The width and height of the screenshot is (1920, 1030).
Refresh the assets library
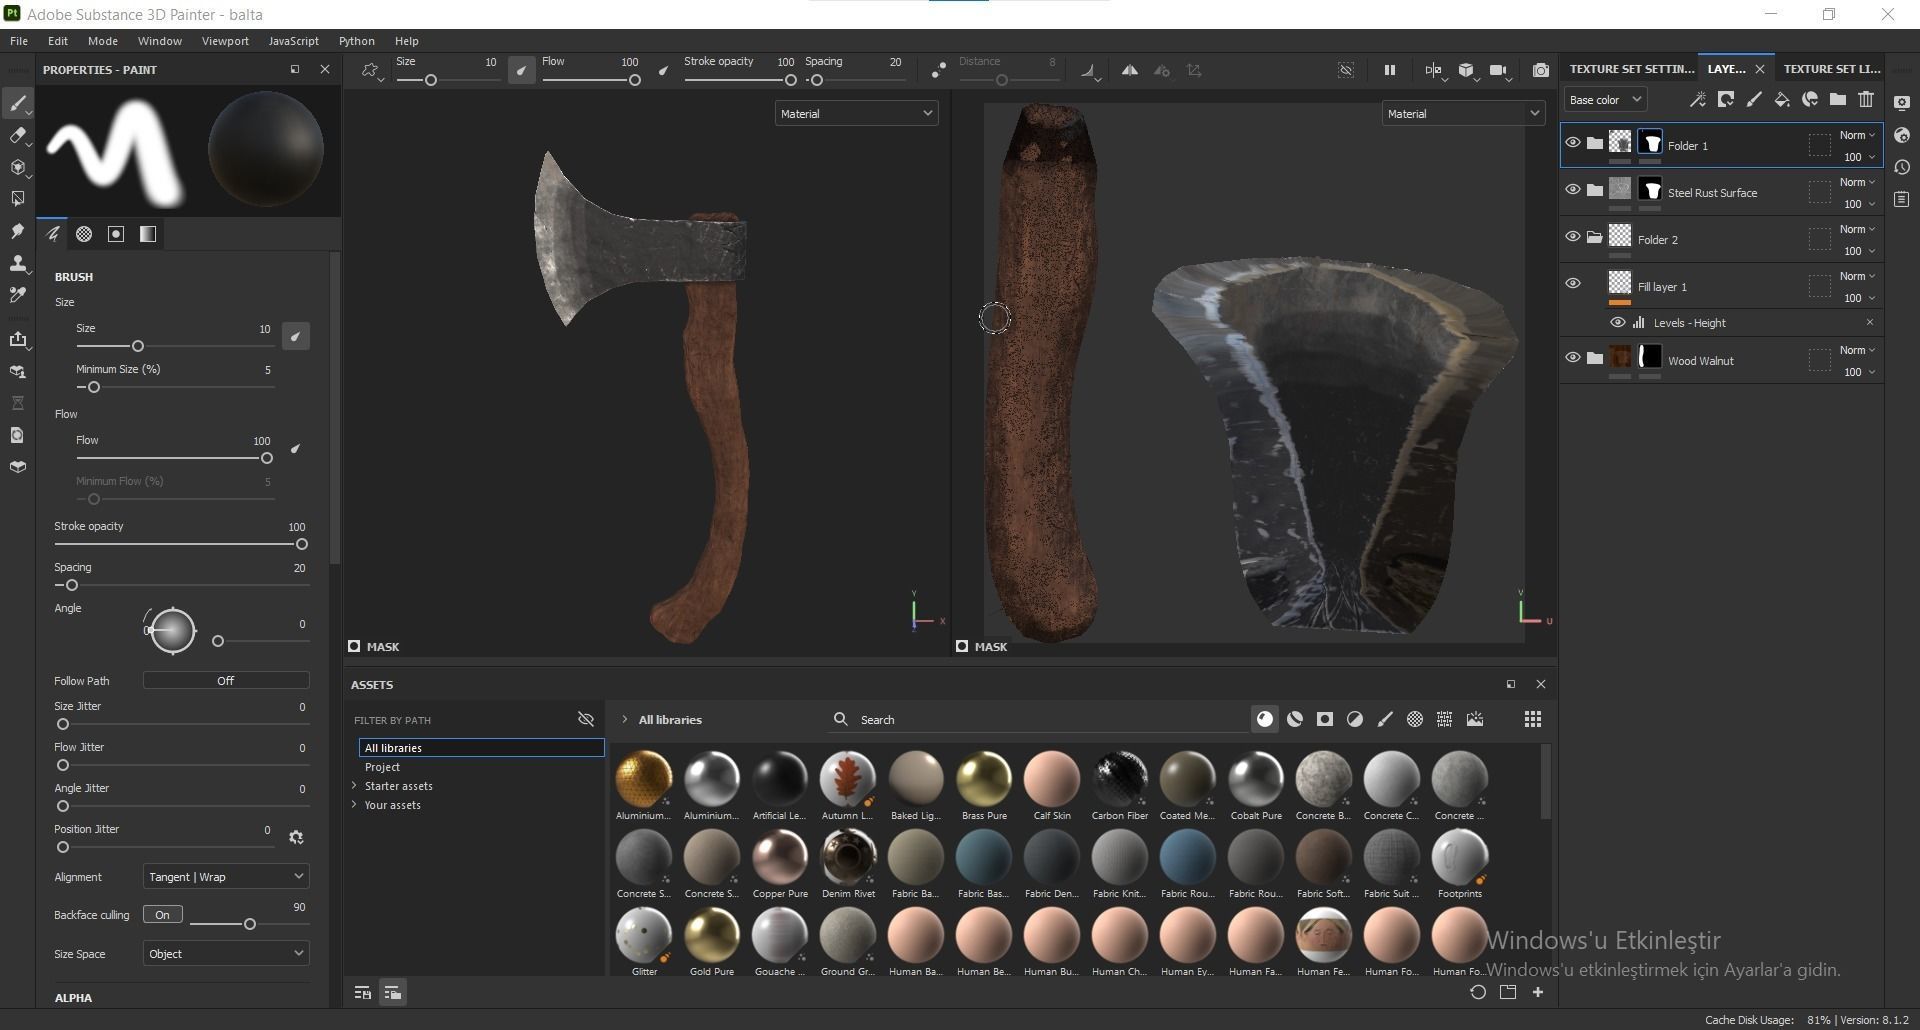point(1478,992)
